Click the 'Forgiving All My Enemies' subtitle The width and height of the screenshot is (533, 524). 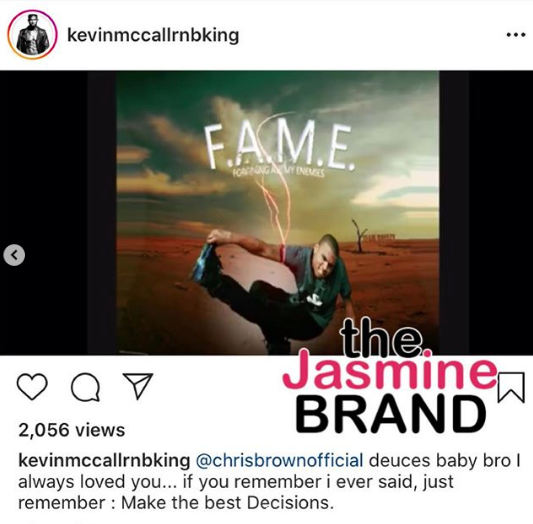click(x=278, y=172)
